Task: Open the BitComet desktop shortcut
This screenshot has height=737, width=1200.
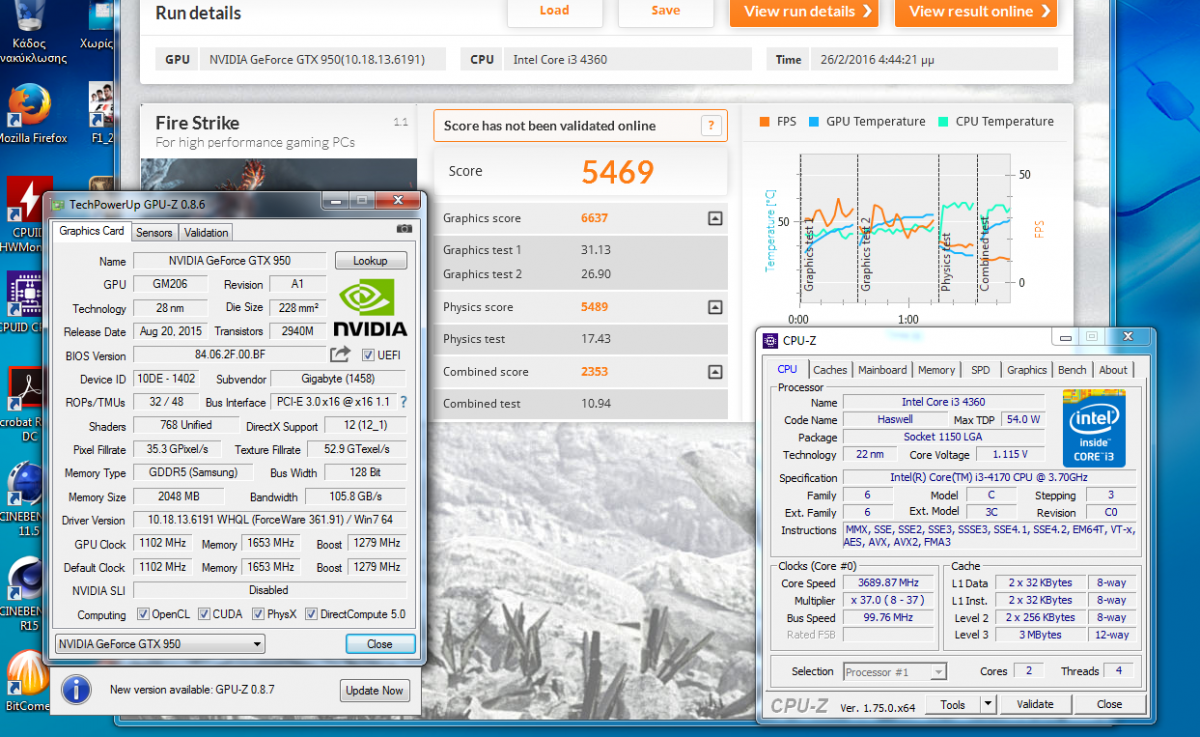Action: (x=25, y=680)
